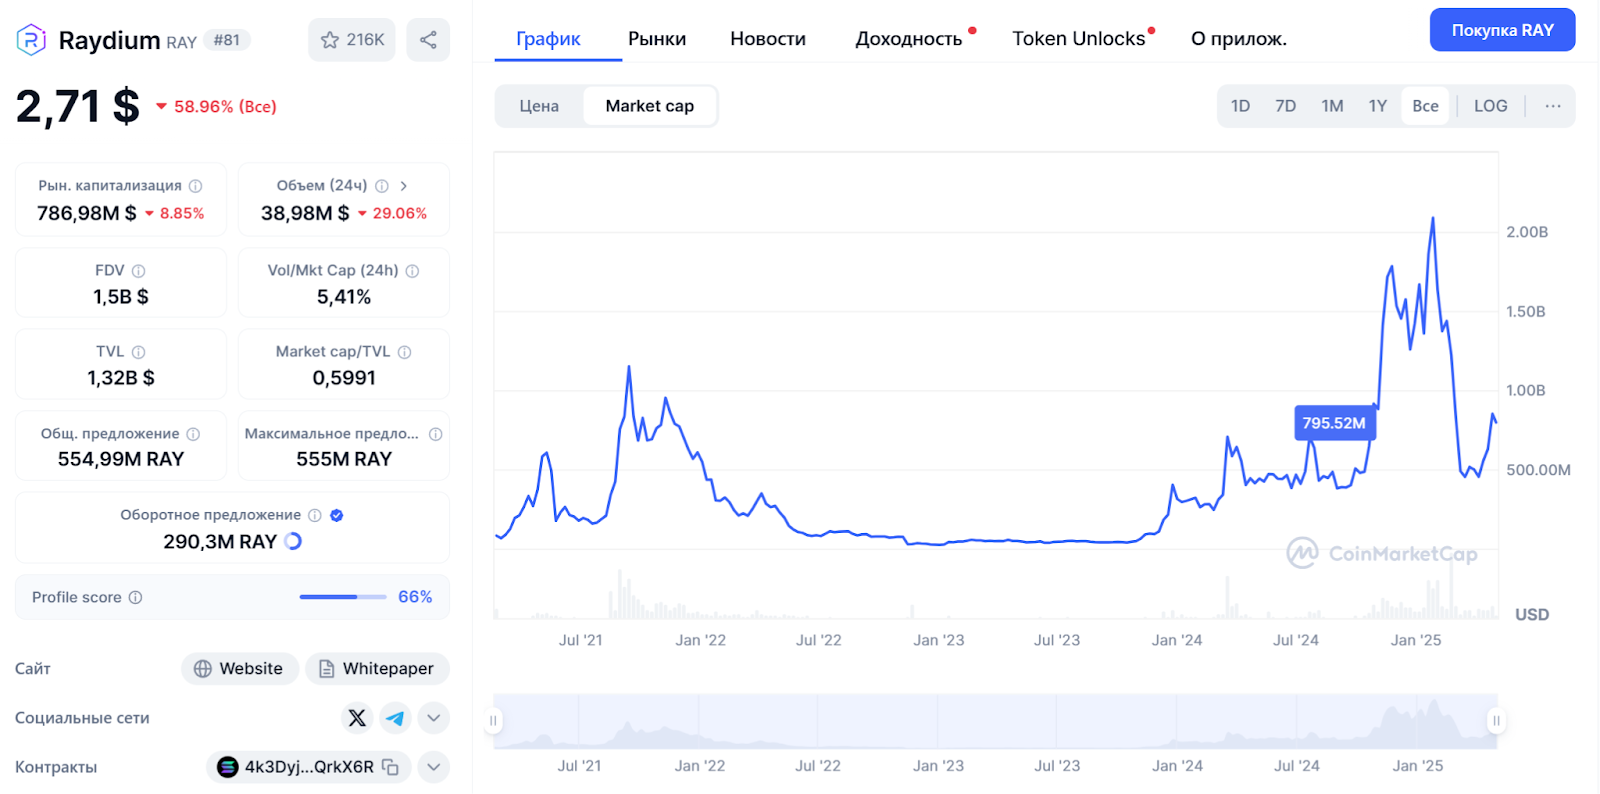Click the 555M RAY max supply value
The width and height of the screenshot is (1600, 794).
[x=344, y=459]
